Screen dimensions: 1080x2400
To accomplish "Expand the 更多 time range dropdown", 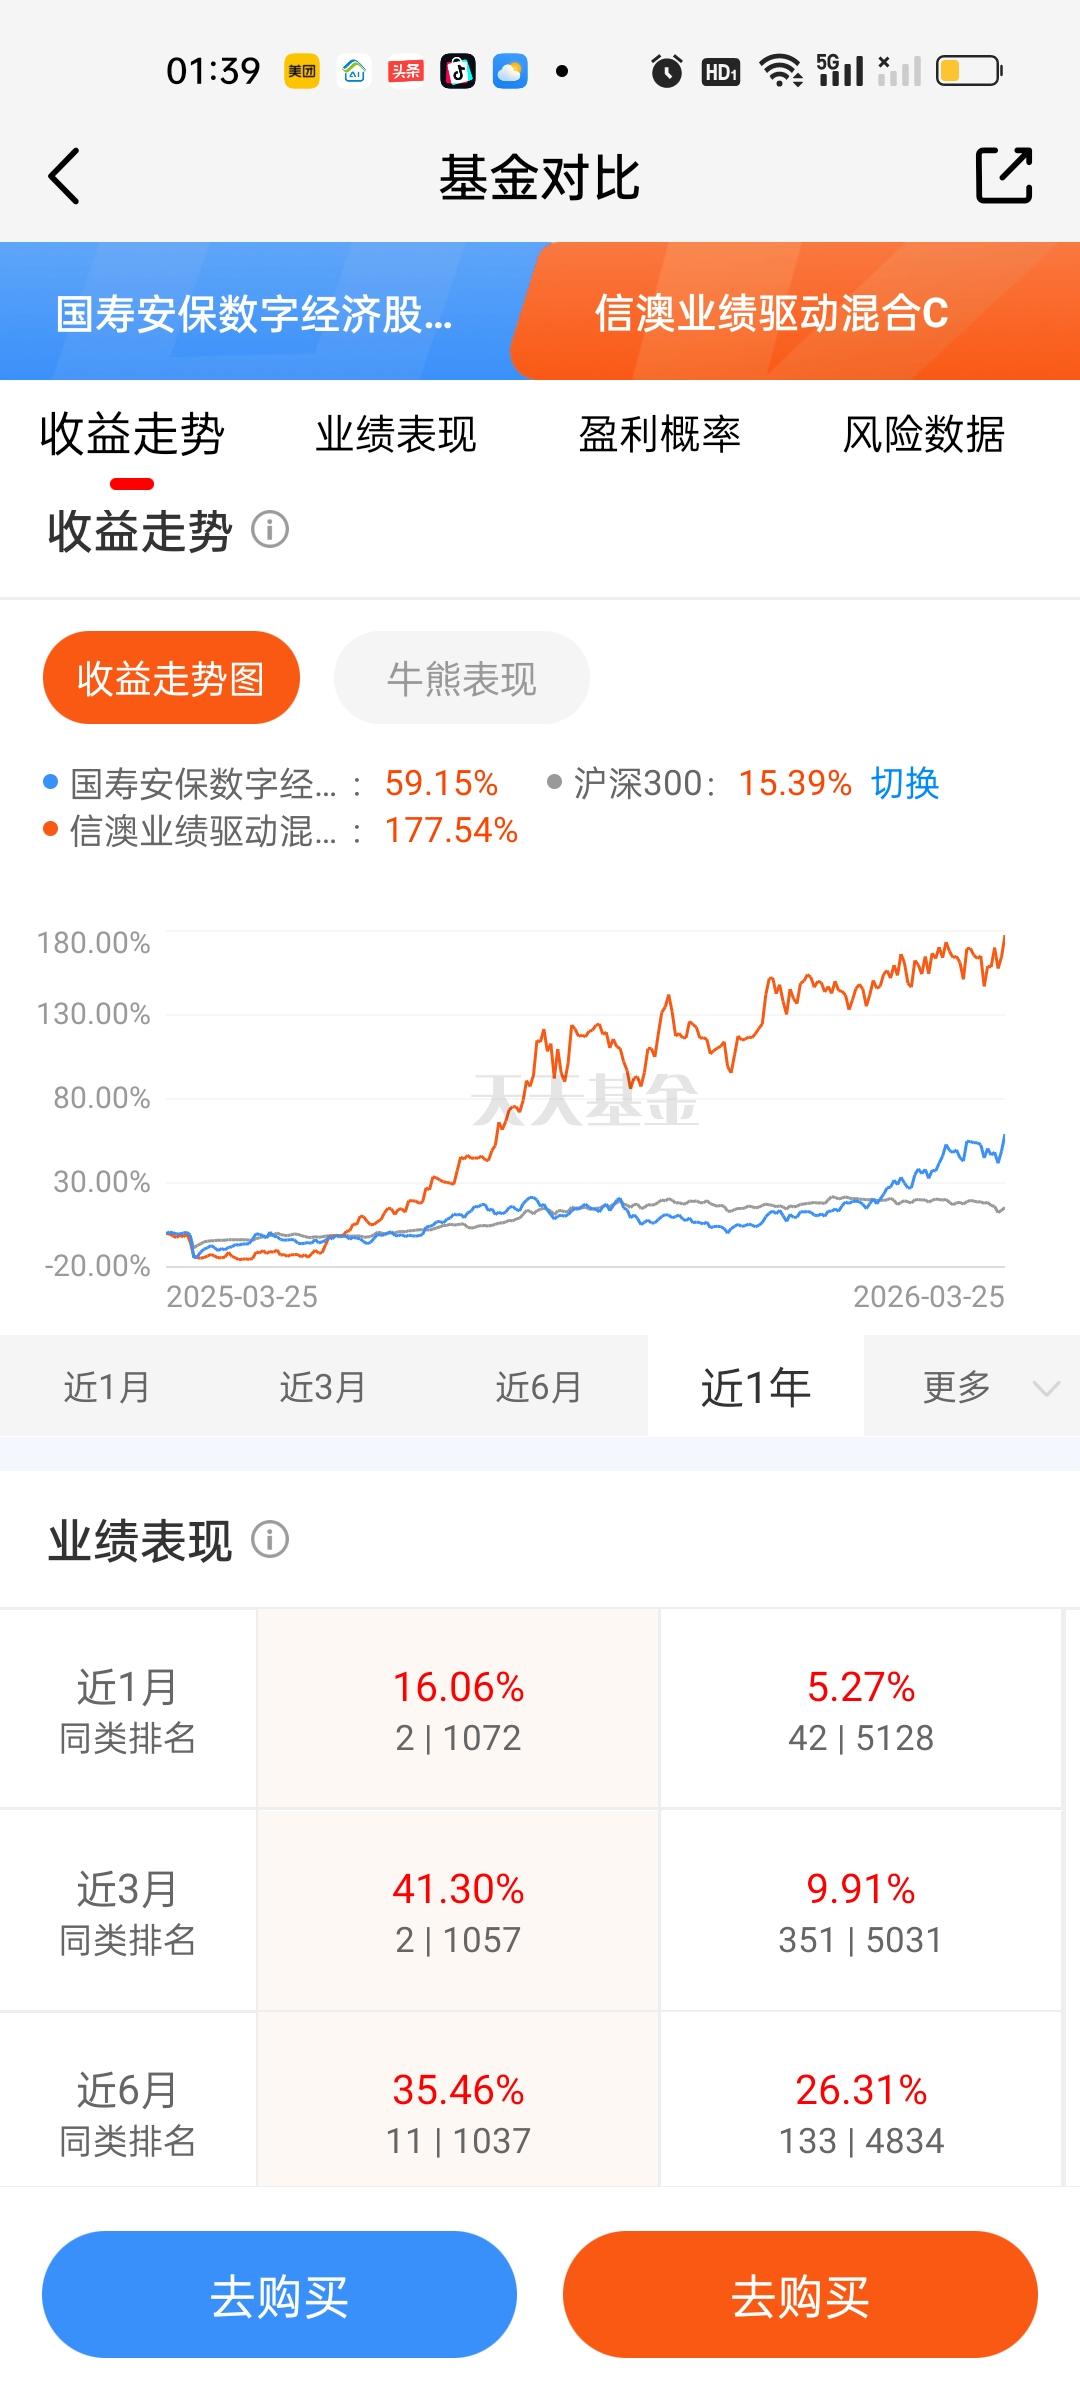I will [972, 1387].
